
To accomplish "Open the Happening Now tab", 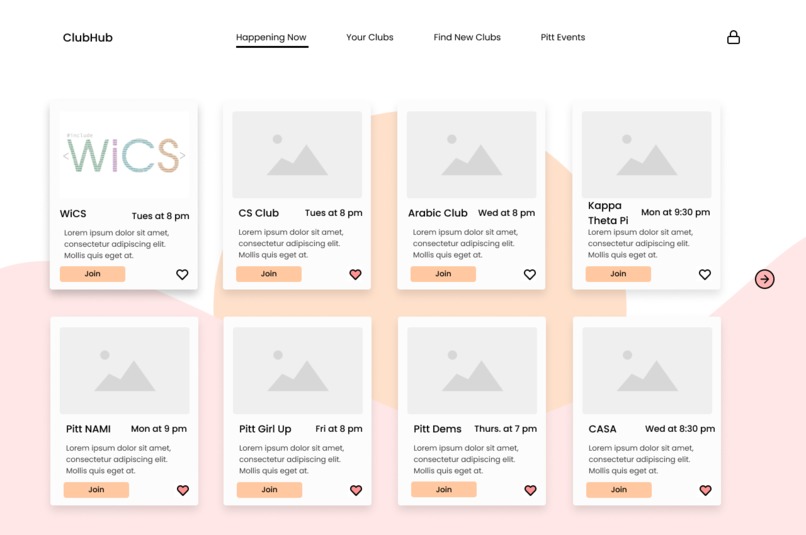I will coord(271,38).
